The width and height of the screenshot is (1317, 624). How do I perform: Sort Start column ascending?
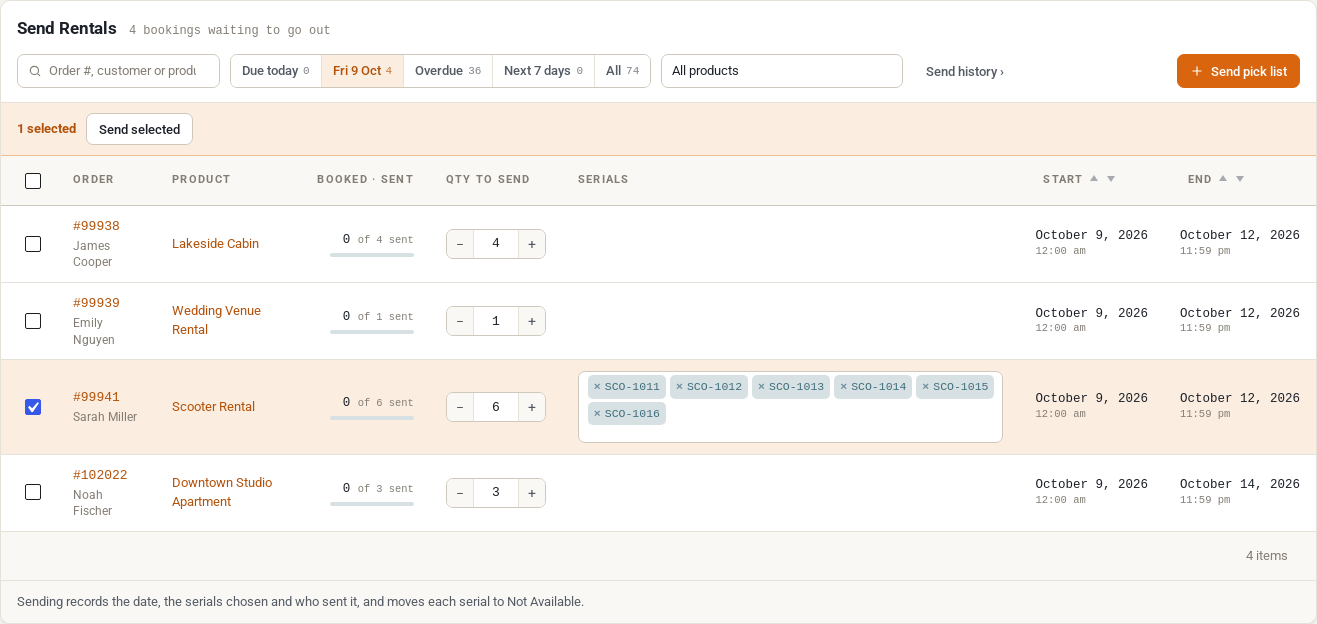point(1094,179)
